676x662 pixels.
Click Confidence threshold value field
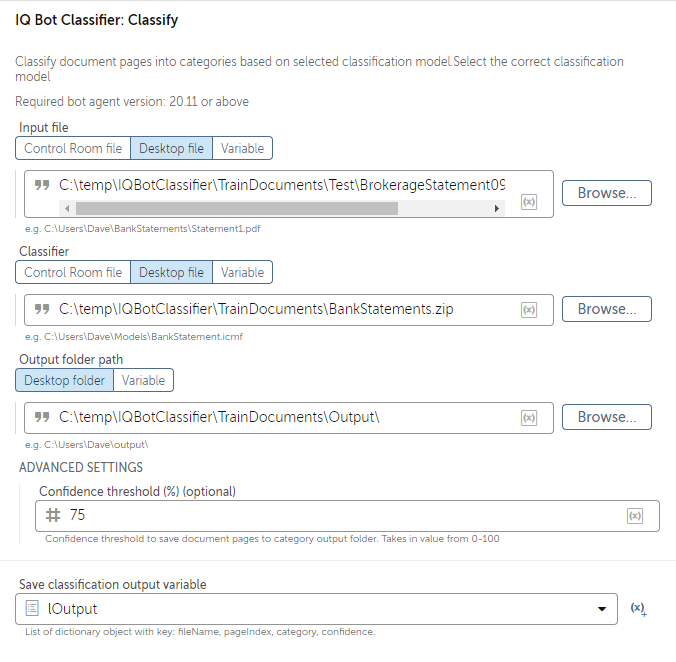(x=347, y=516)
